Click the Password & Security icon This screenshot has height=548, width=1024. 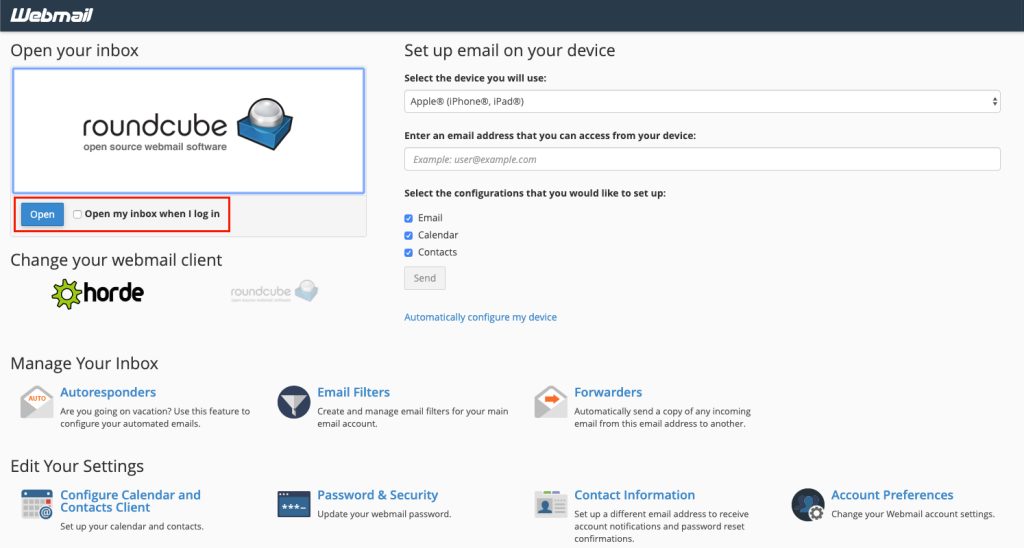point(294,504)
